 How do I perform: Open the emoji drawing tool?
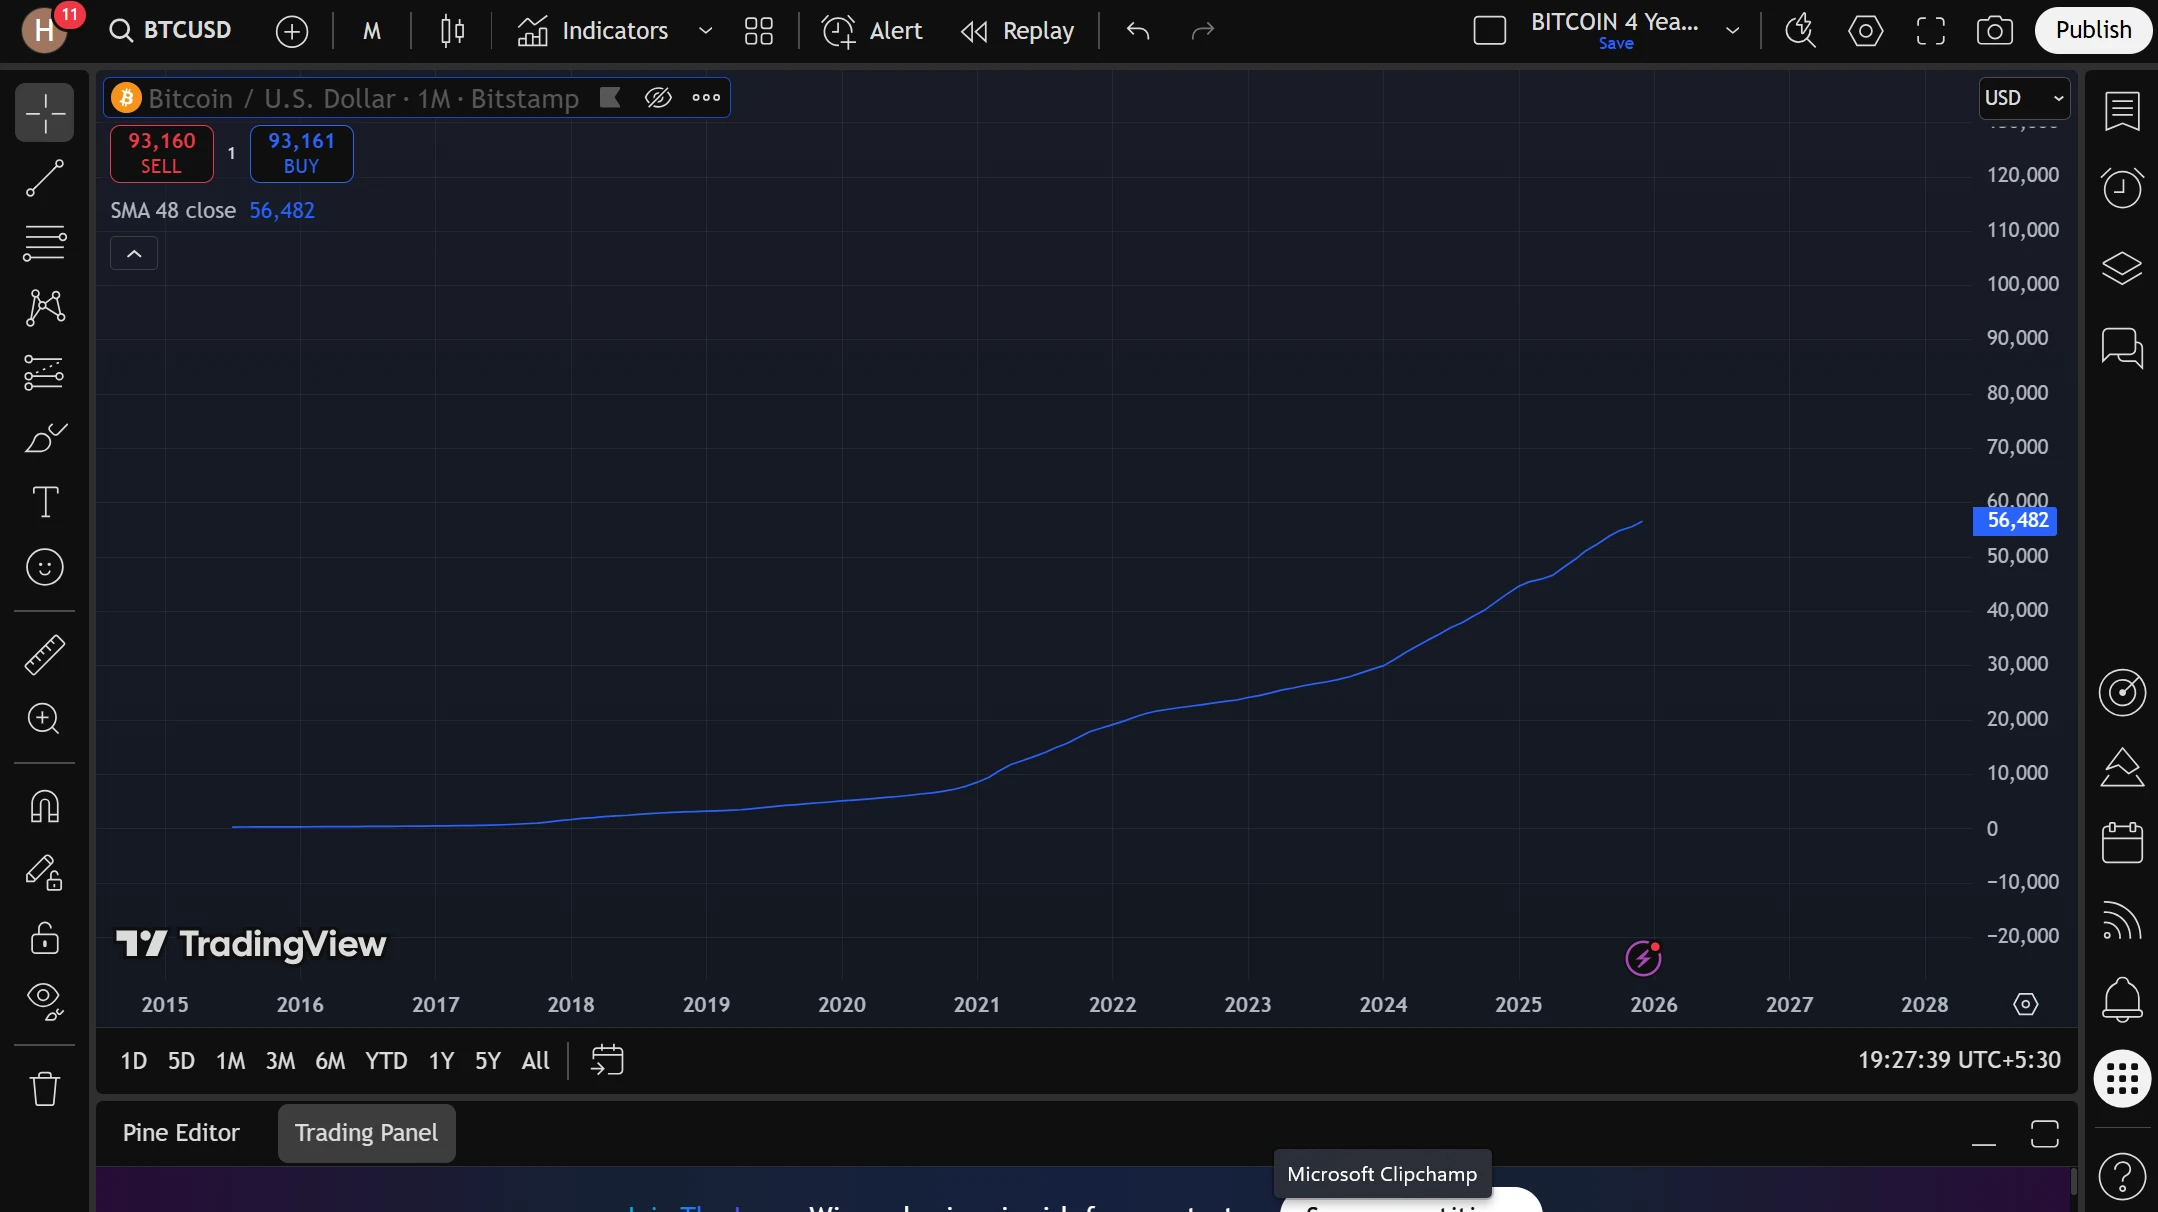coord(44,567)
